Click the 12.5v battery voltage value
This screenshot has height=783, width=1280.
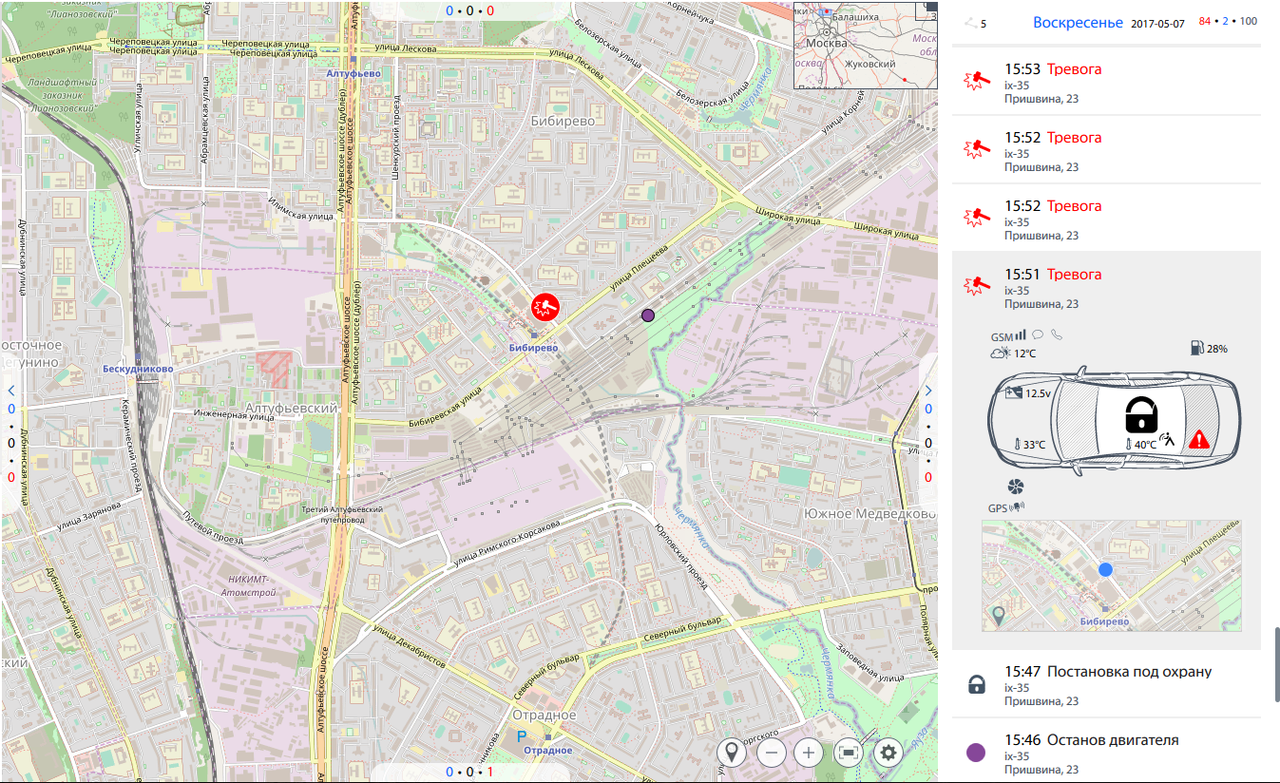1038,394
